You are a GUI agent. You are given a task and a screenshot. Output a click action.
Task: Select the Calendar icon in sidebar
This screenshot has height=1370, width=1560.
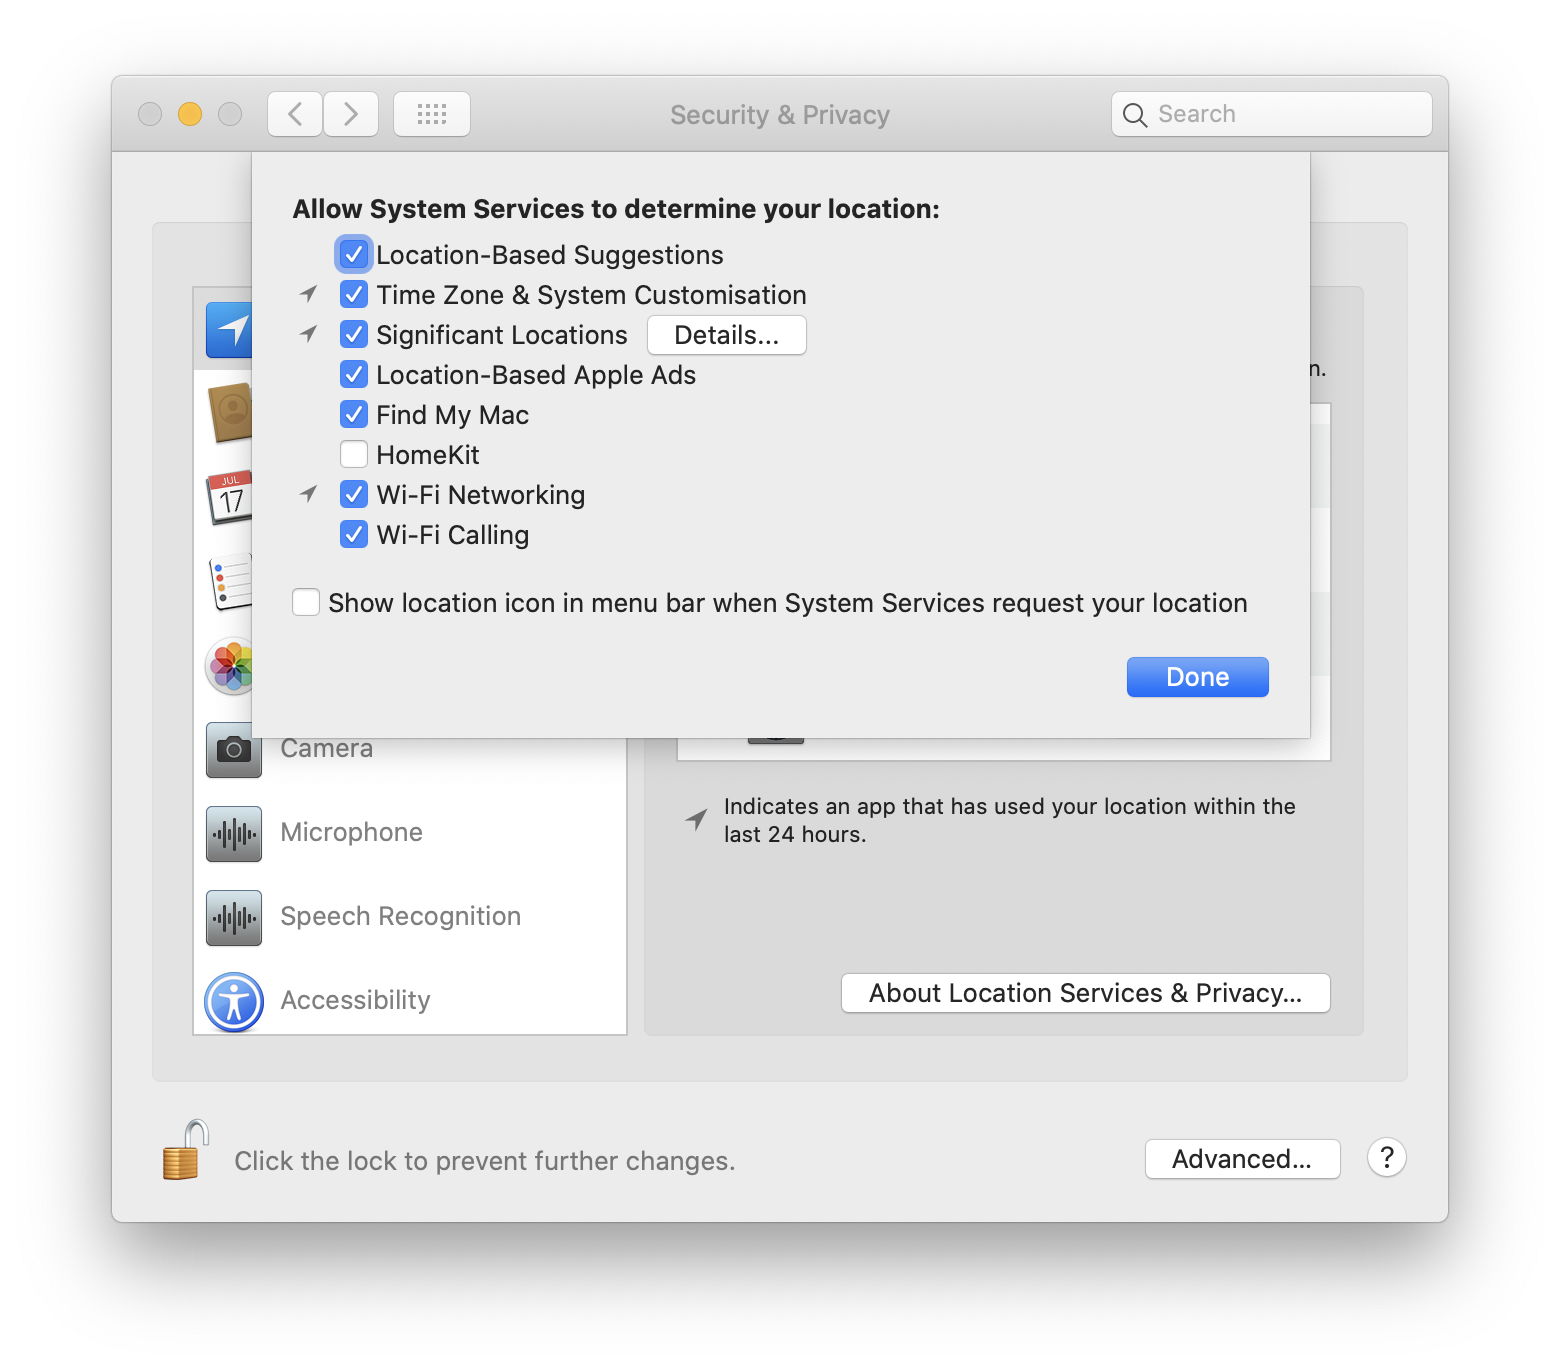tap(229, 497)
